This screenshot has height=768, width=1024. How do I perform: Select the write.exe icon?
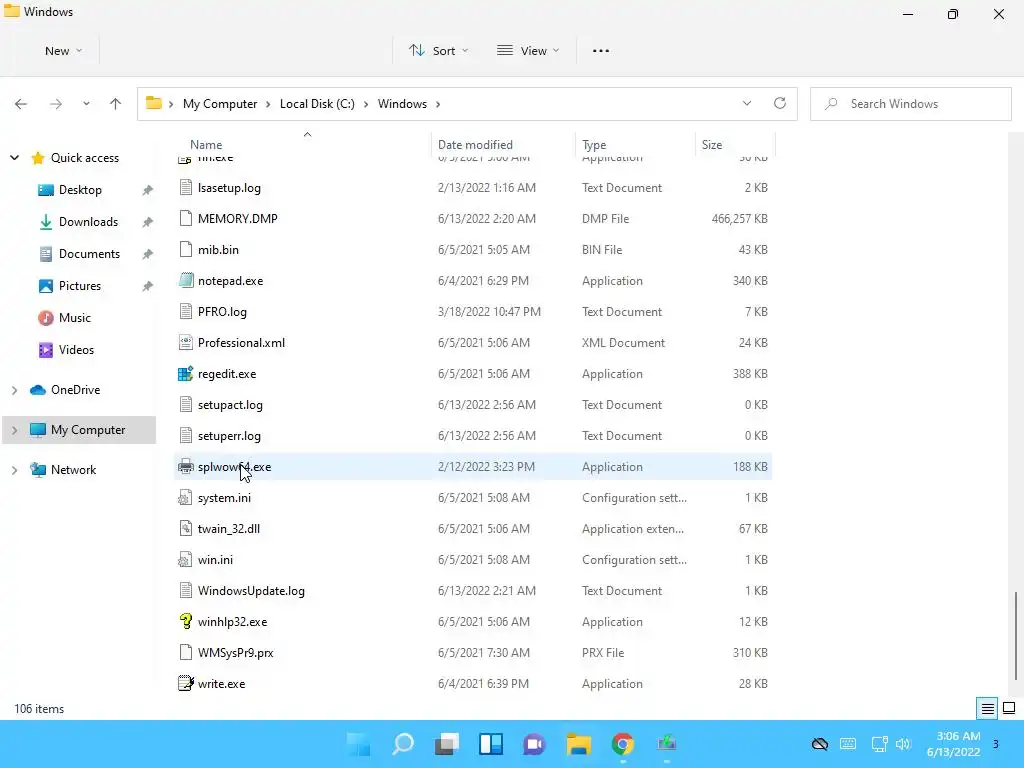(x=185, y=684)
